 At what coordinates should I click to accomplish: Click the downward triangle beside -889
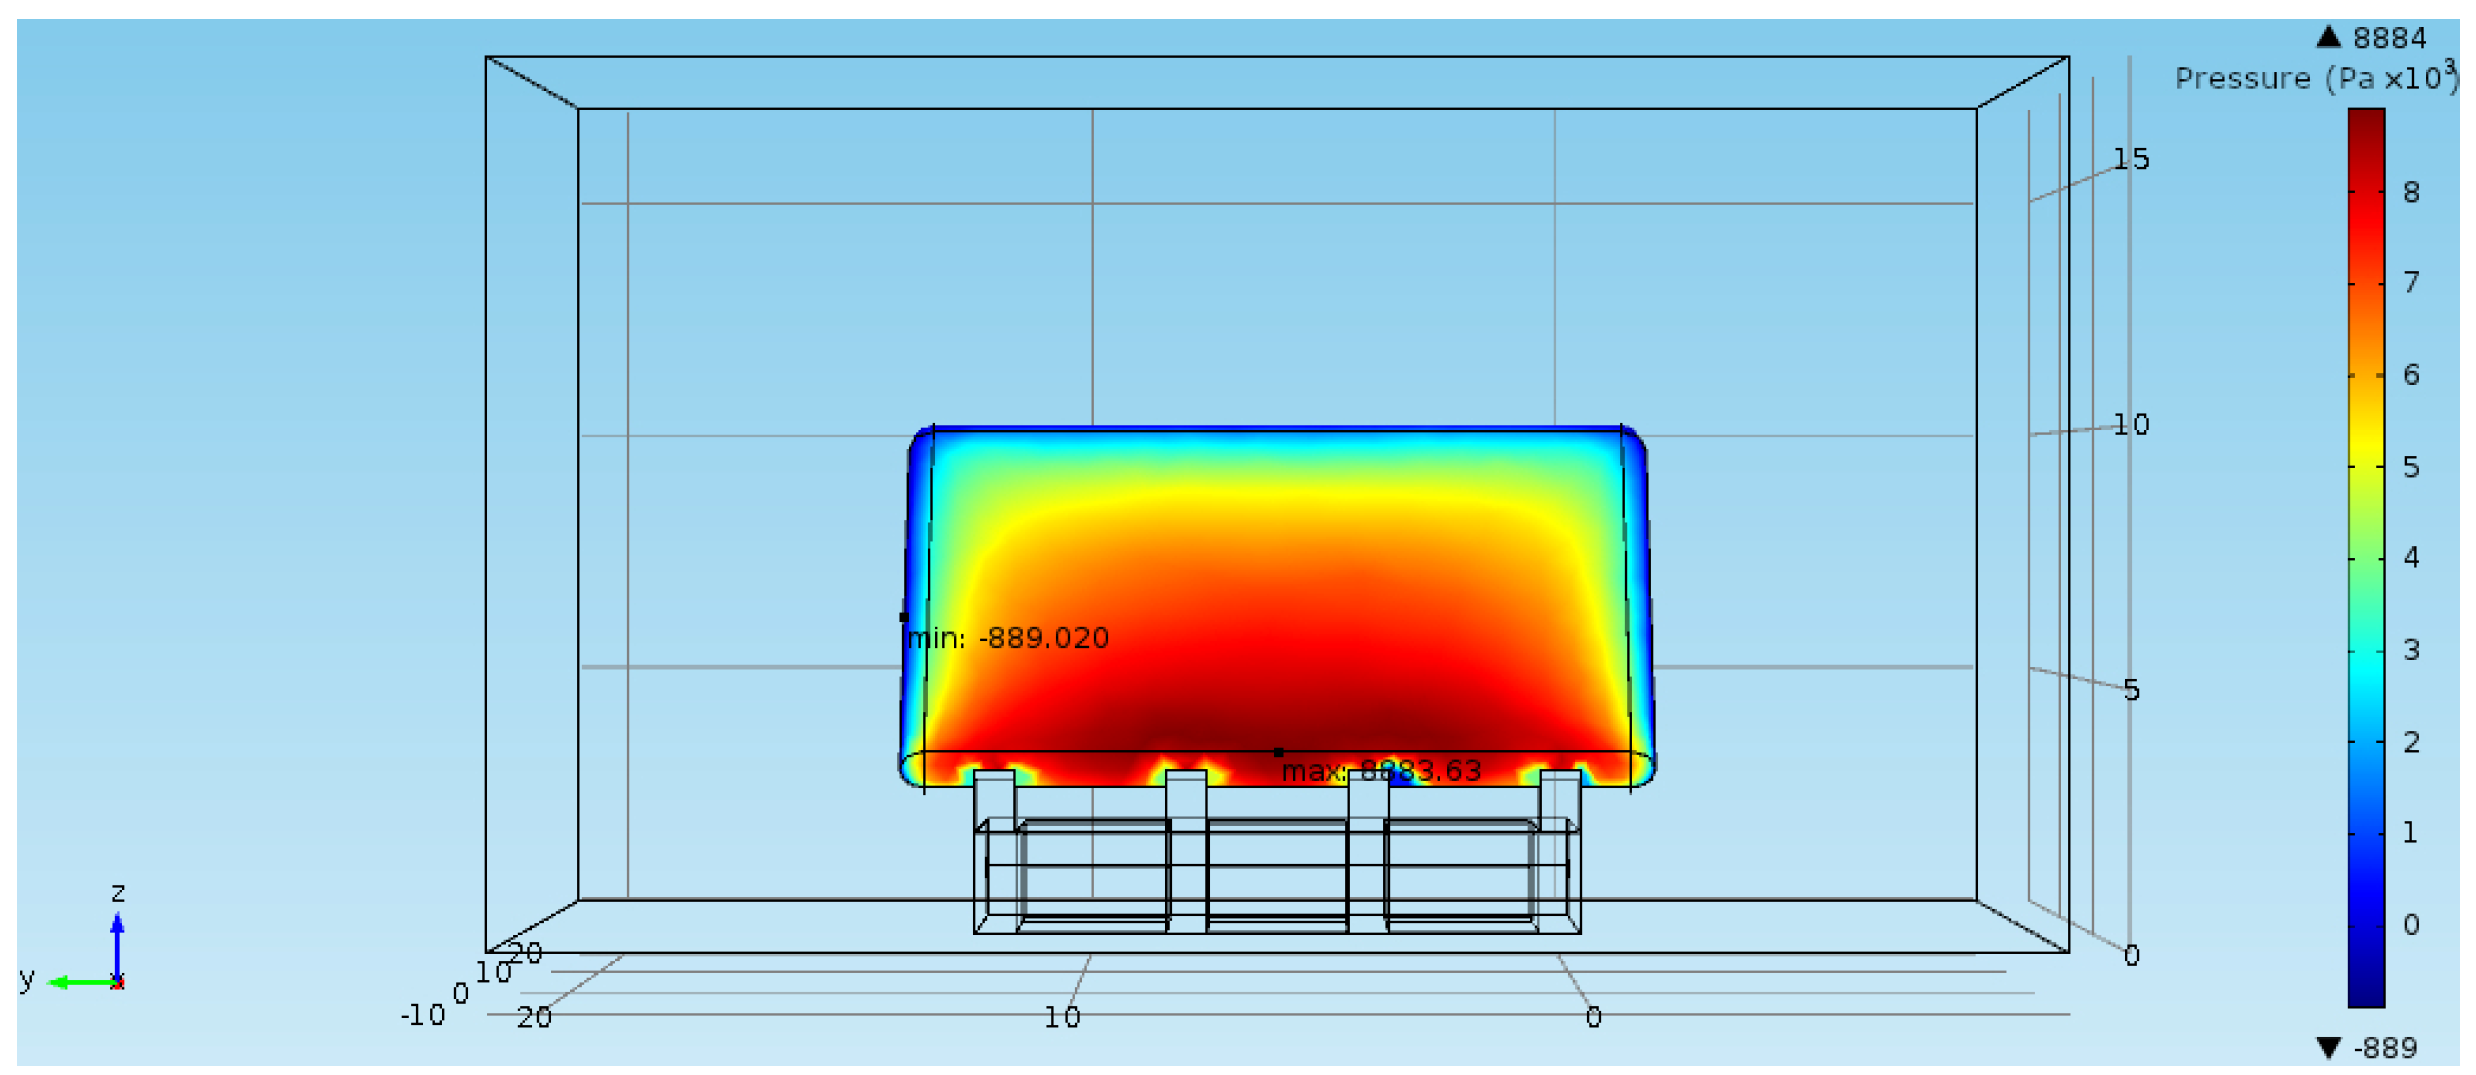coord(2329,1047)
